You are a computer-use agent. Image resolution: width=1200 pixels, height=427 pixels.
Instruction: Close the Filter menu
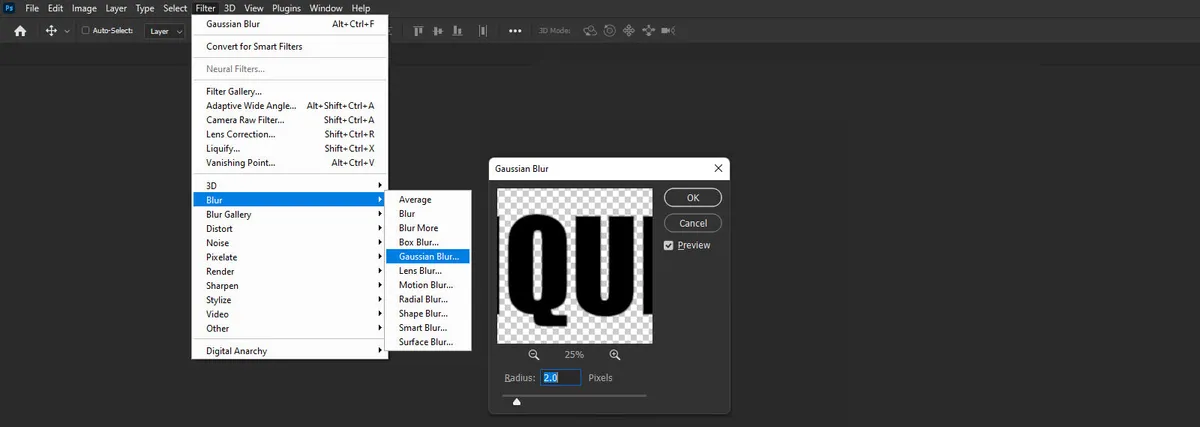coord(205,8)
